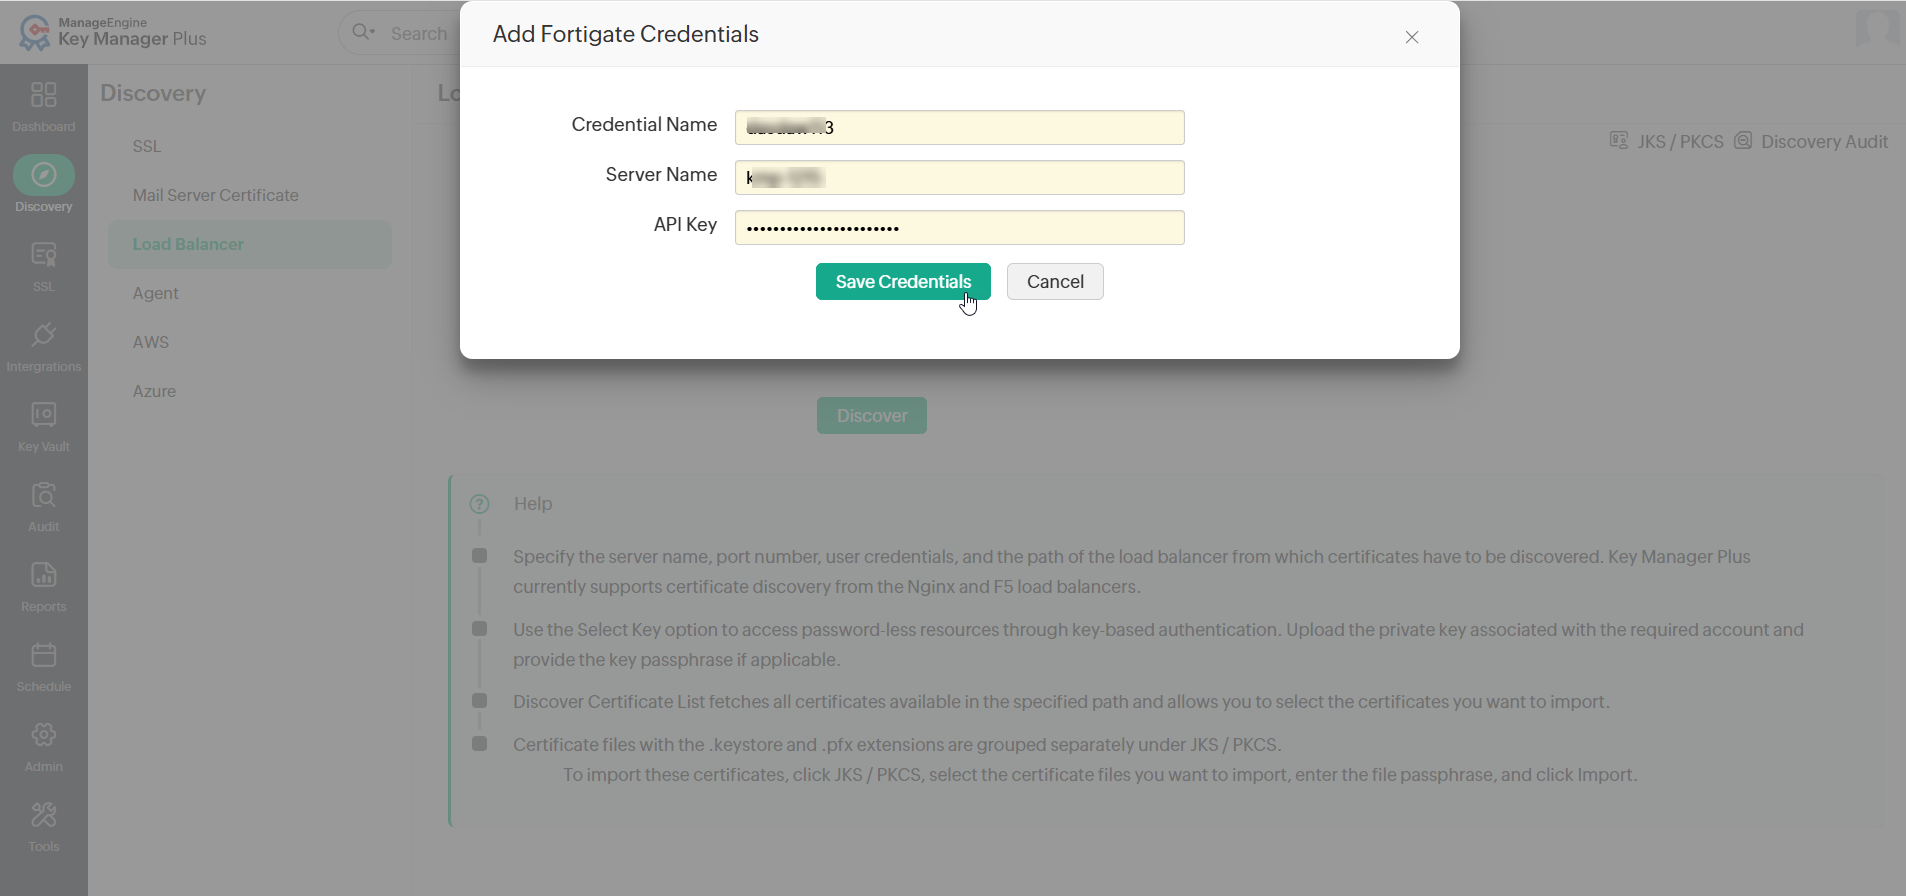This screenshot has height=896, width=1906.
Task: Open the user profile avatar
Action: [x=1876, y=28]
